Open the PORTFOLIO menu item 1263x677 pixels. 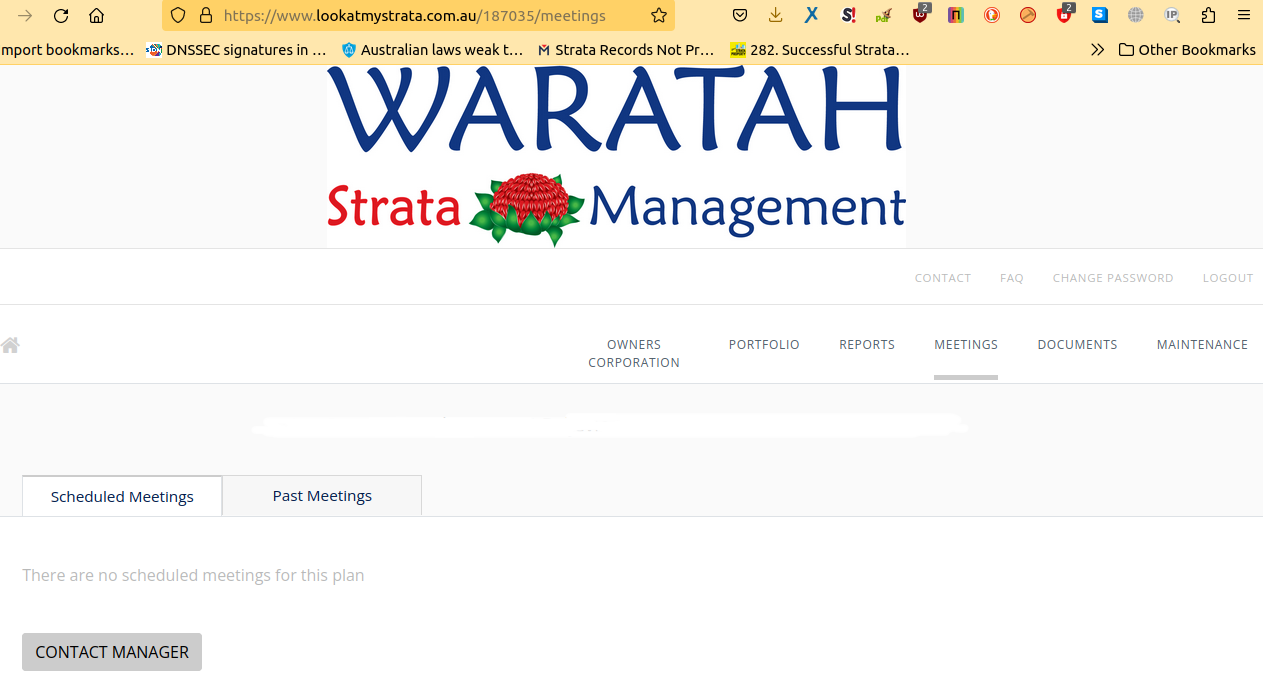(764, 344)
